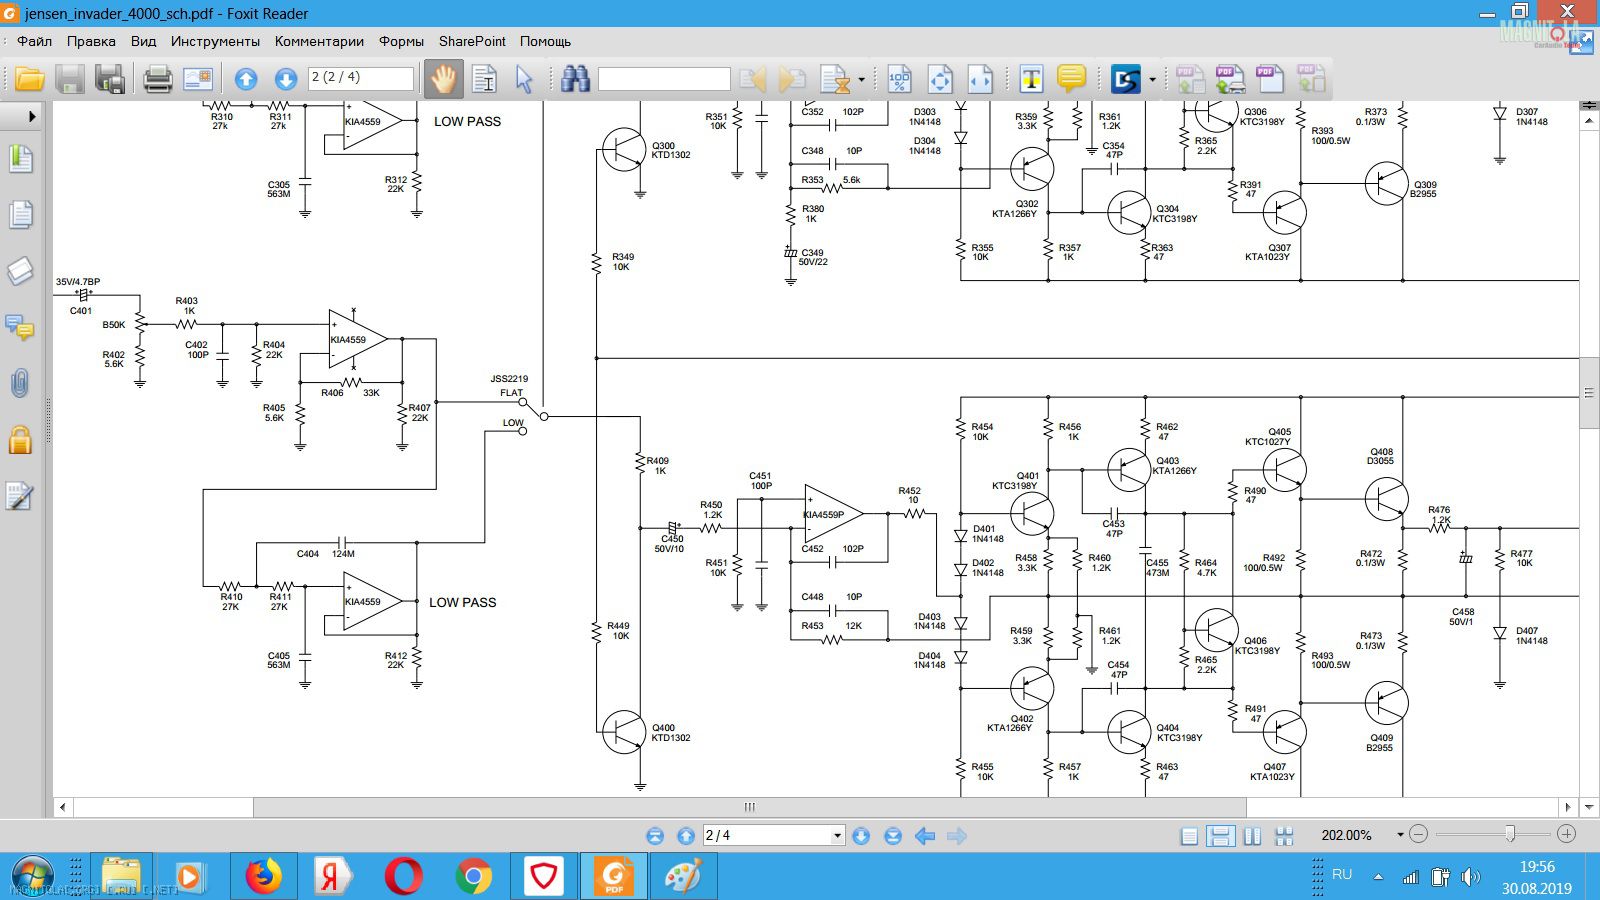The height and width of the screenshot is (900, 1600).
Task: Go to previous page with blue up arrow
Action: coord(246,80)
